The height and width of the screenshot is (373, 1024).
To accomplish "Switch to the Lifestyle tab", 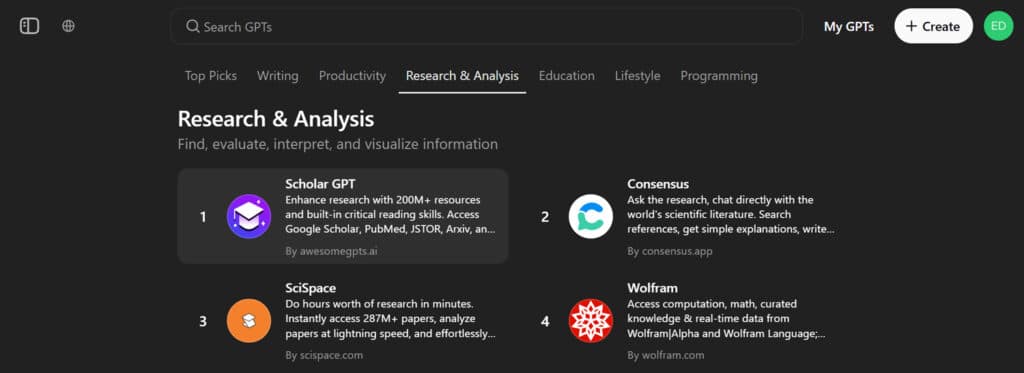I will coord(637,76).
